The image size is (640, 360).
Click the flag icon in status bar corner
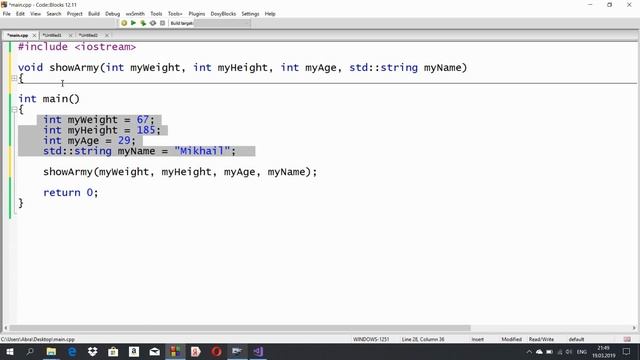pos(627,340)
